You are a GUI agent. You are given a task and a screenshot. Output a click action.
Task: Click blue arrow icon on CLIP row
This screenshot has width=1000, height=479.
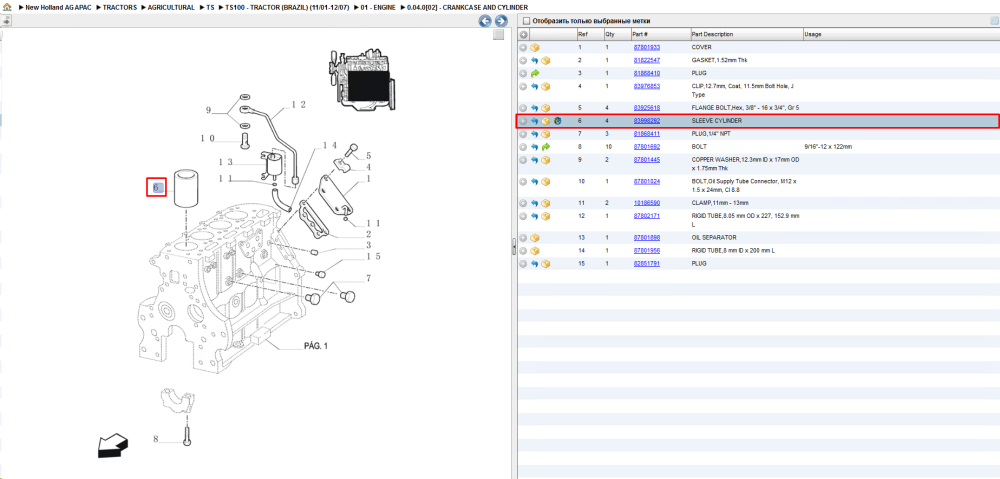point(534,86)
